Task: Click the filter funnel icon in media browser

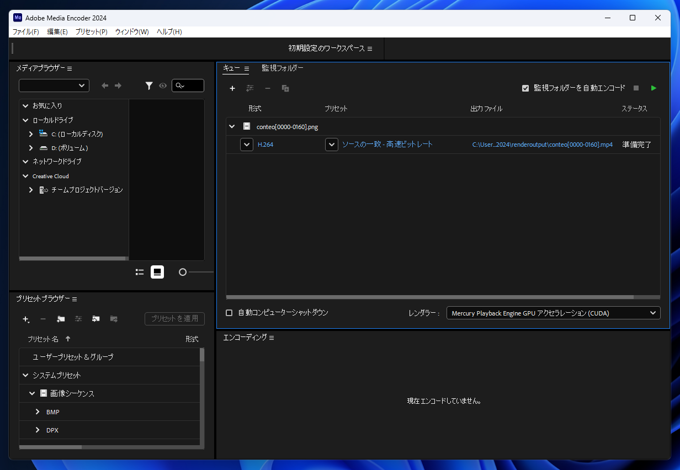Action: click(x=149, y=86)
